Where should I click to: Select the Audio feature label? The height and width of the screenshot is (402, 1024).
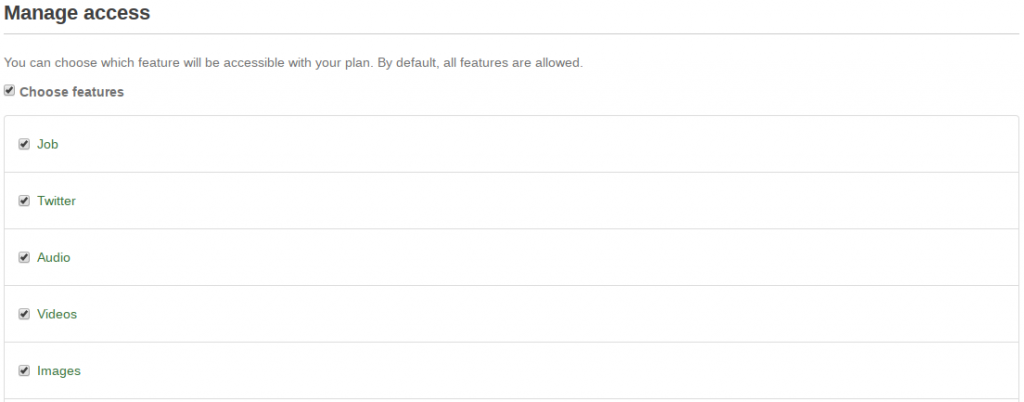tap(54, 257)
